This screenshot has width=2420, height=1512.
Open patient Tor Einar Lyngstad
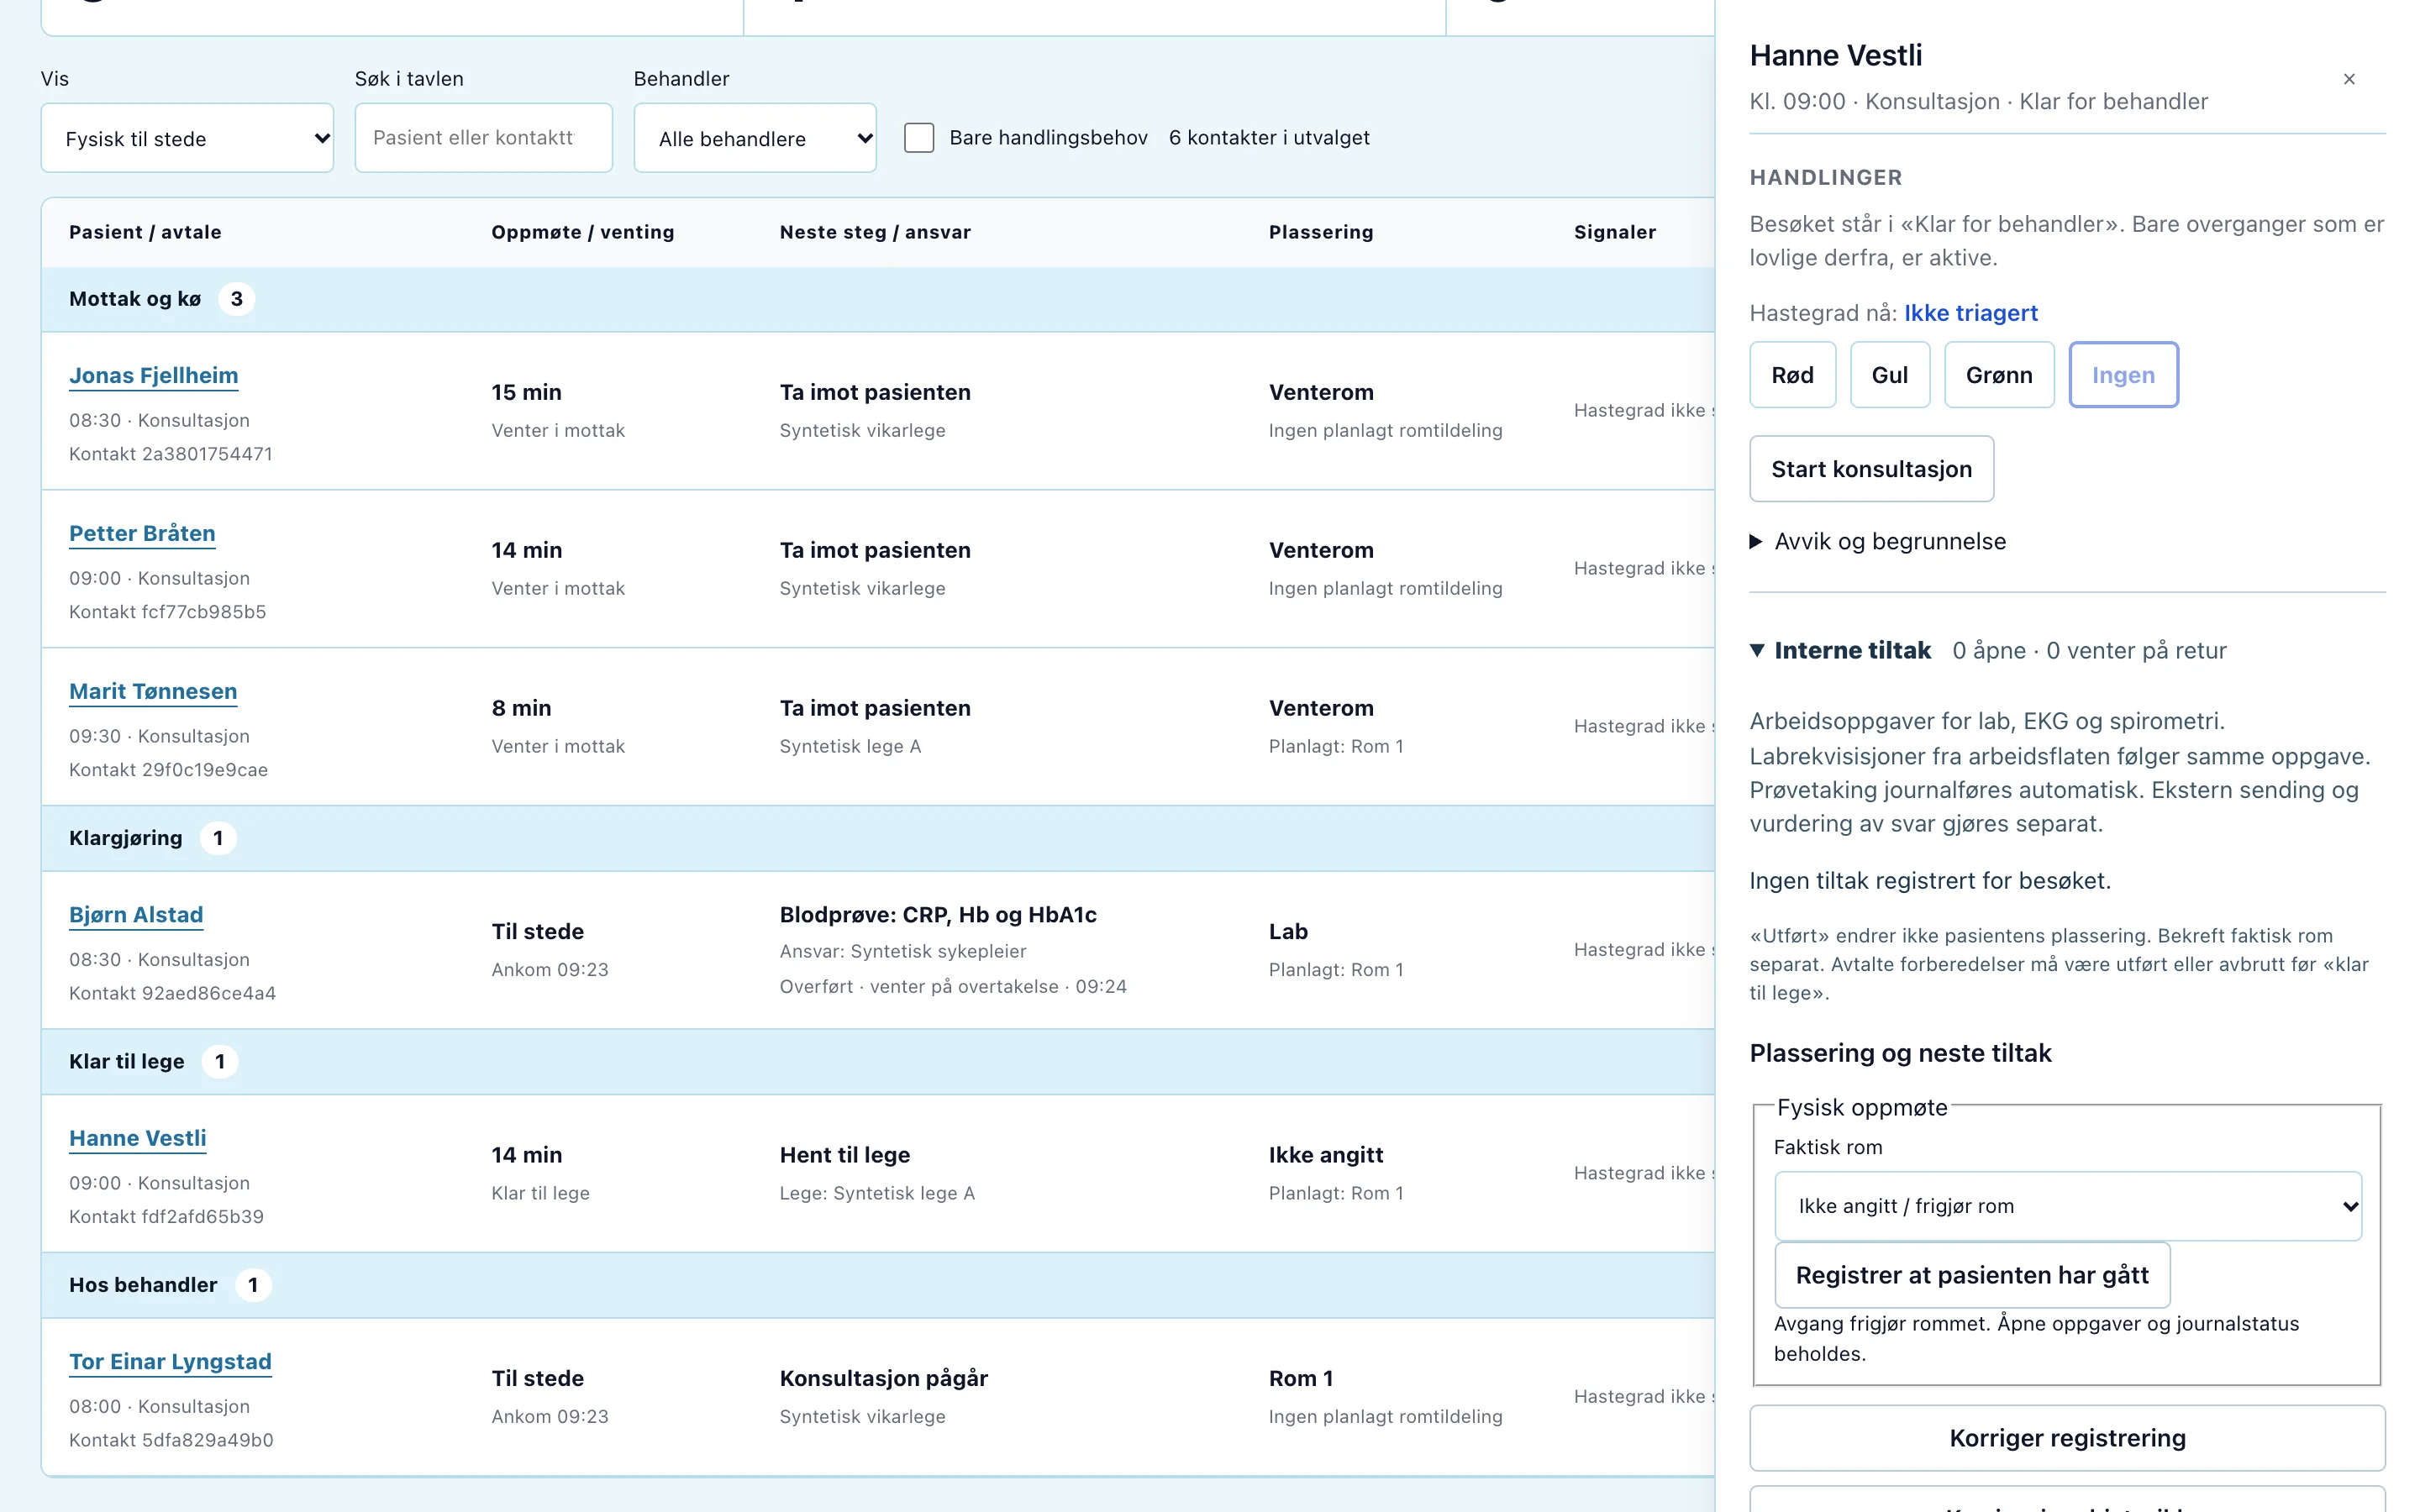coord(170,1362)
